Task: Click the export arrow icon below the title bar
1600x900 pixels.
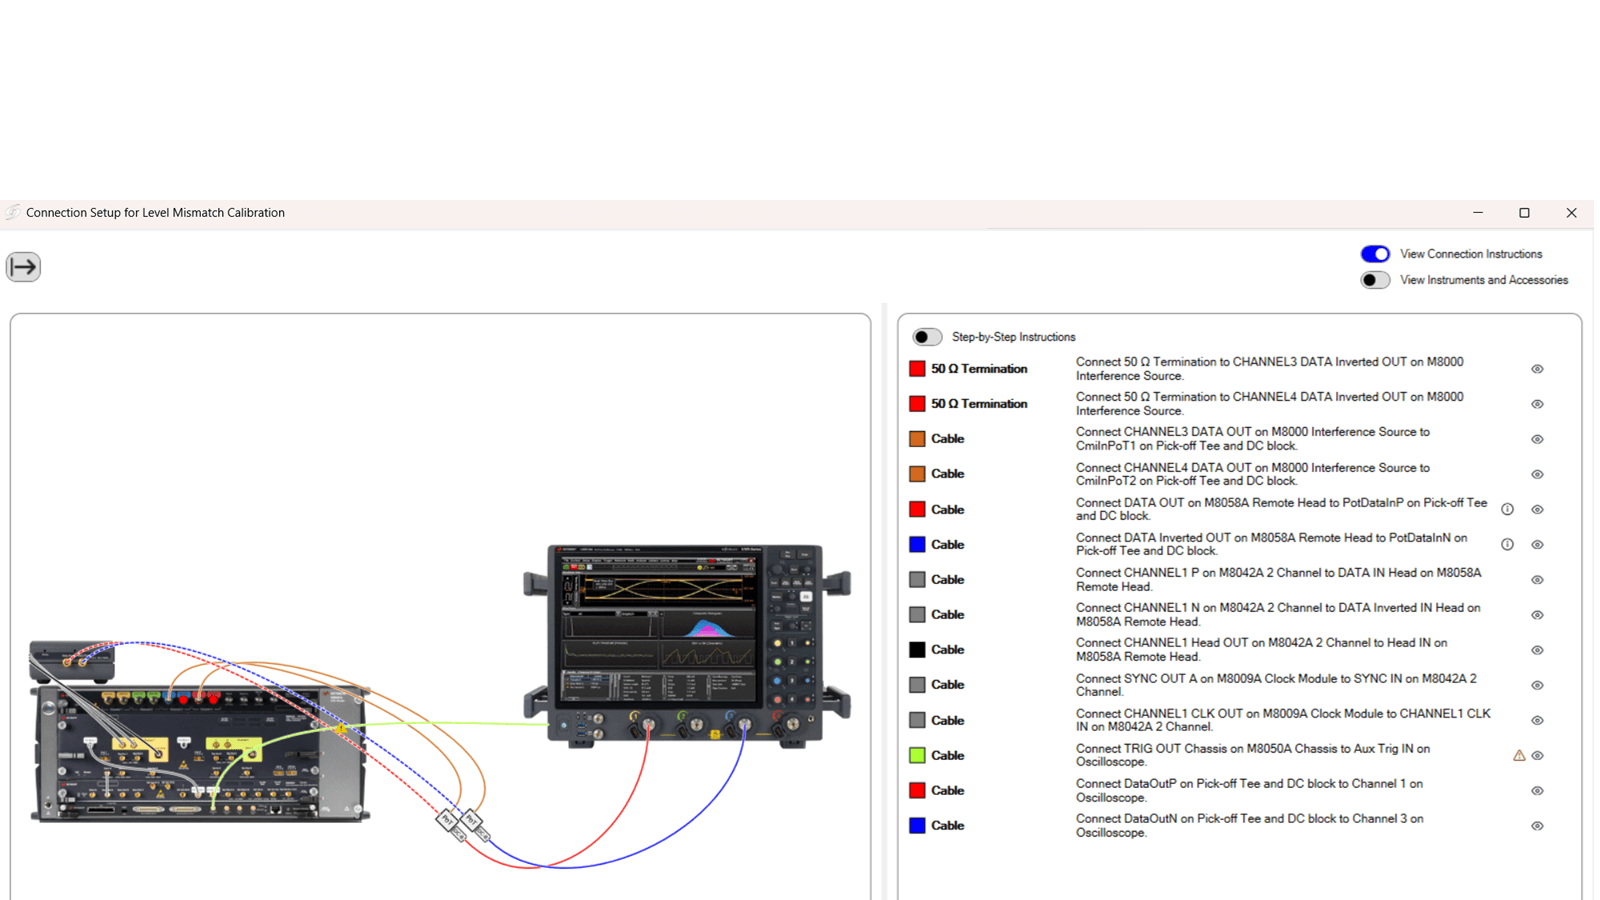Action: (x=22, y=267)
